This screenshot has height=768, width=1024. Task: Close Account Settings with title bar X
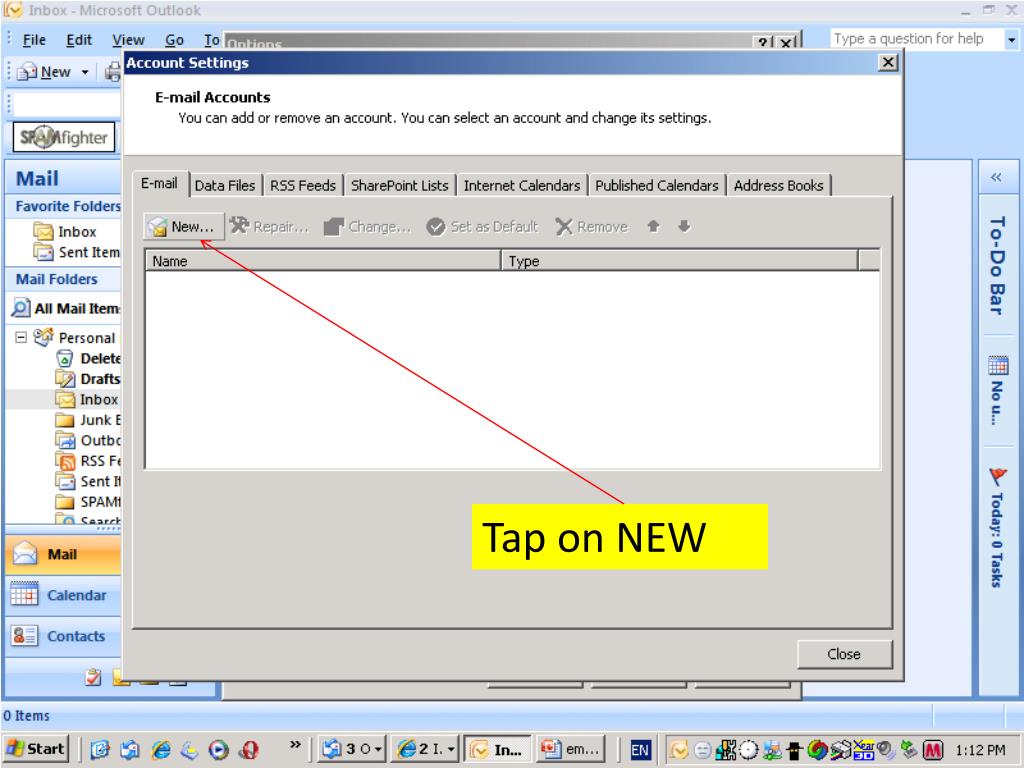click(888, 63)
